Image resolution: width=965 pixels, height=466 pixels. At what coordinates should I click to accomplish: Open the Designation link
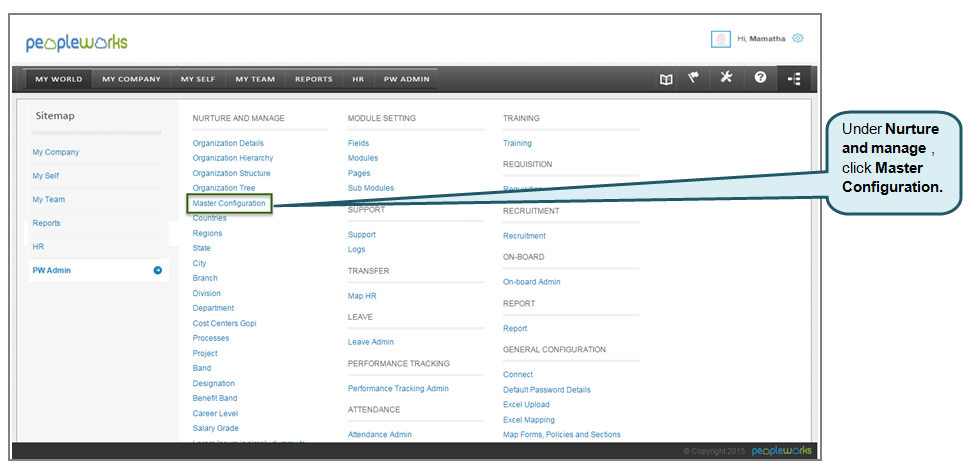coord(214,384)
